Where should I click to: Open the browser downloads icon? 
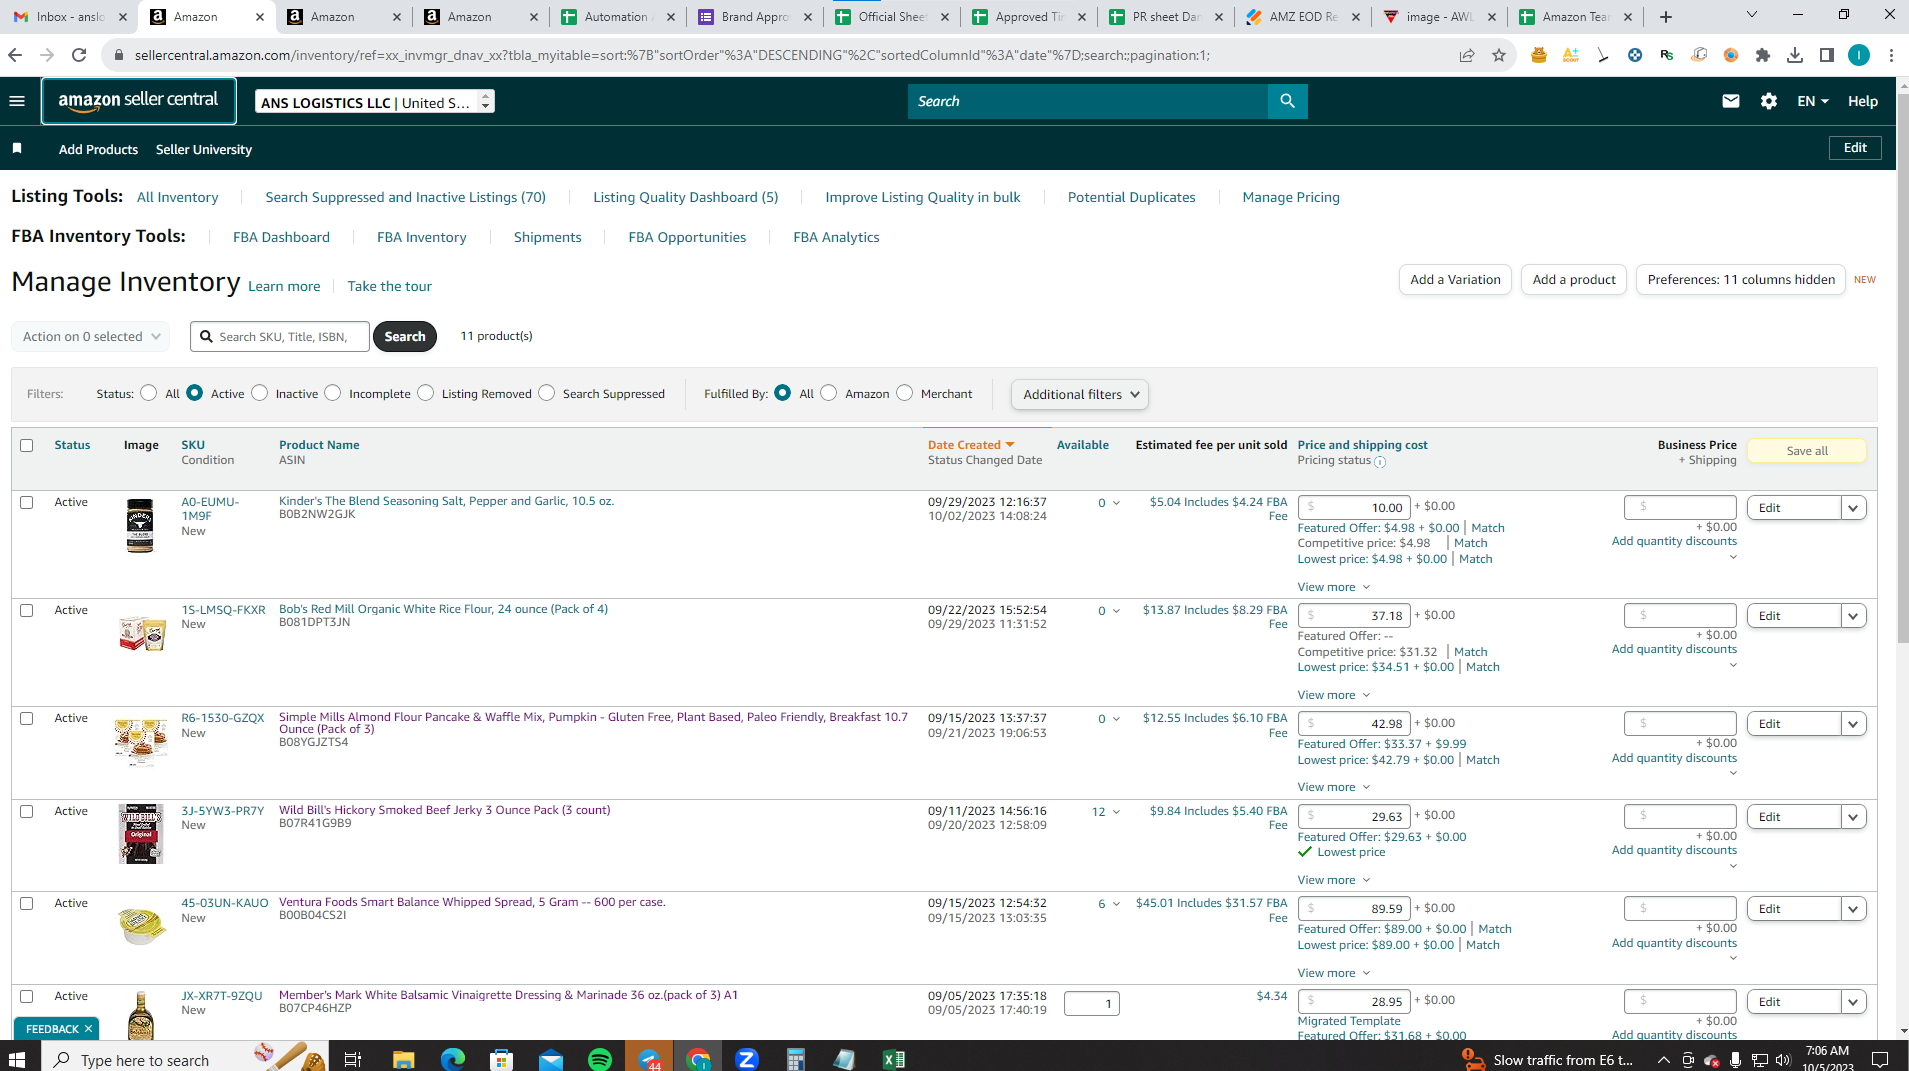pos(1795,55)
